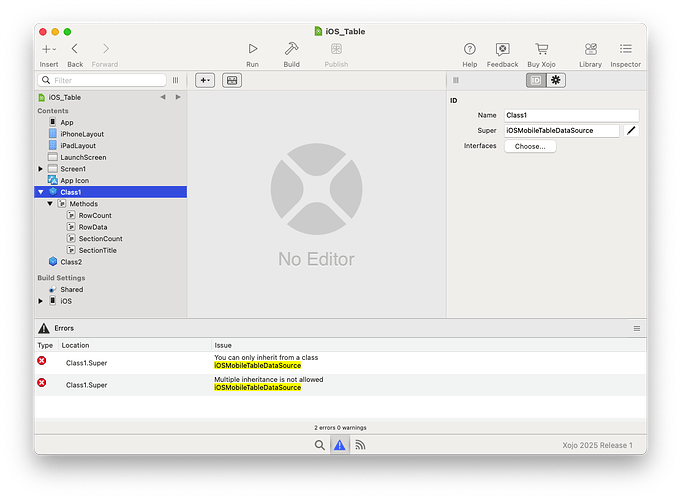Screen dimensions: 680x500
Task: Select the Methods group
Action: pos(83,204)
